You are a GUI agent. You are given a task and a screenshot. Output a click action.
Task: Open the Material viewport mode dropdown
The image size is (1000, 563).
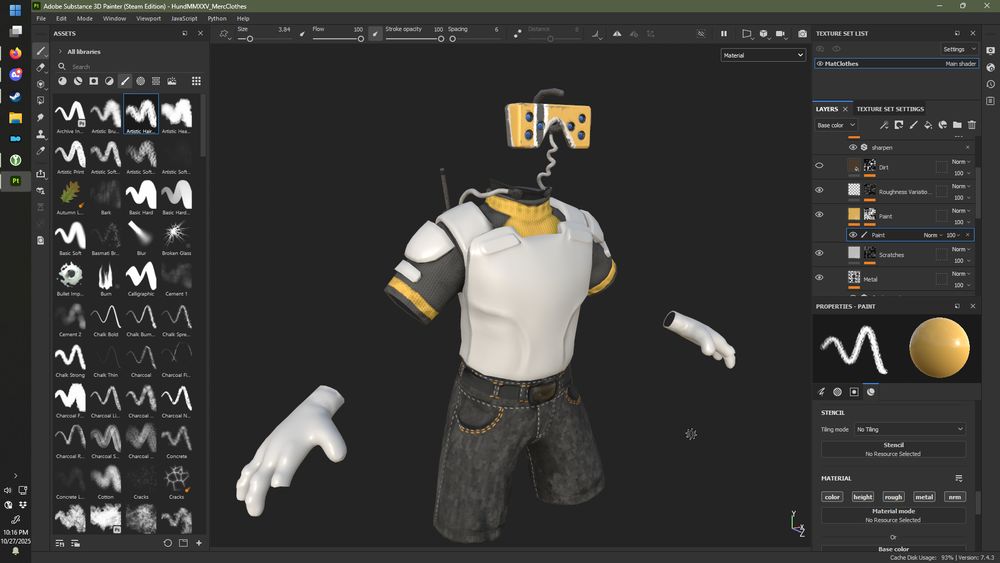pos(763,55)
